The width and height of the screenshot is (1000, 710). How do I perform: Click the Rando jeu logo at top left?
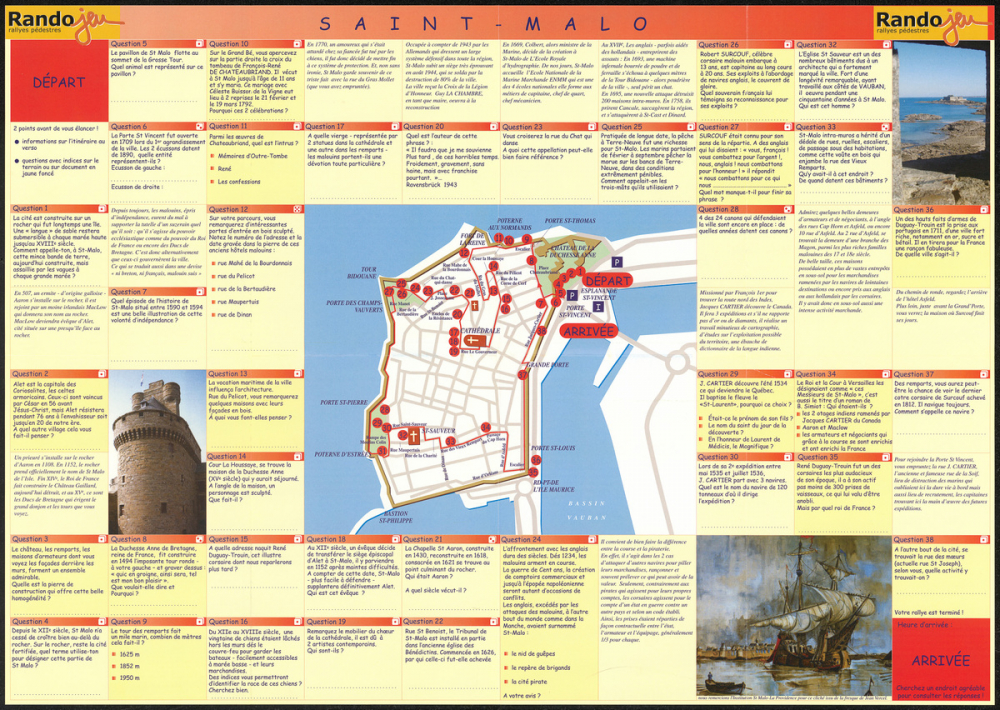click(62, 22)
